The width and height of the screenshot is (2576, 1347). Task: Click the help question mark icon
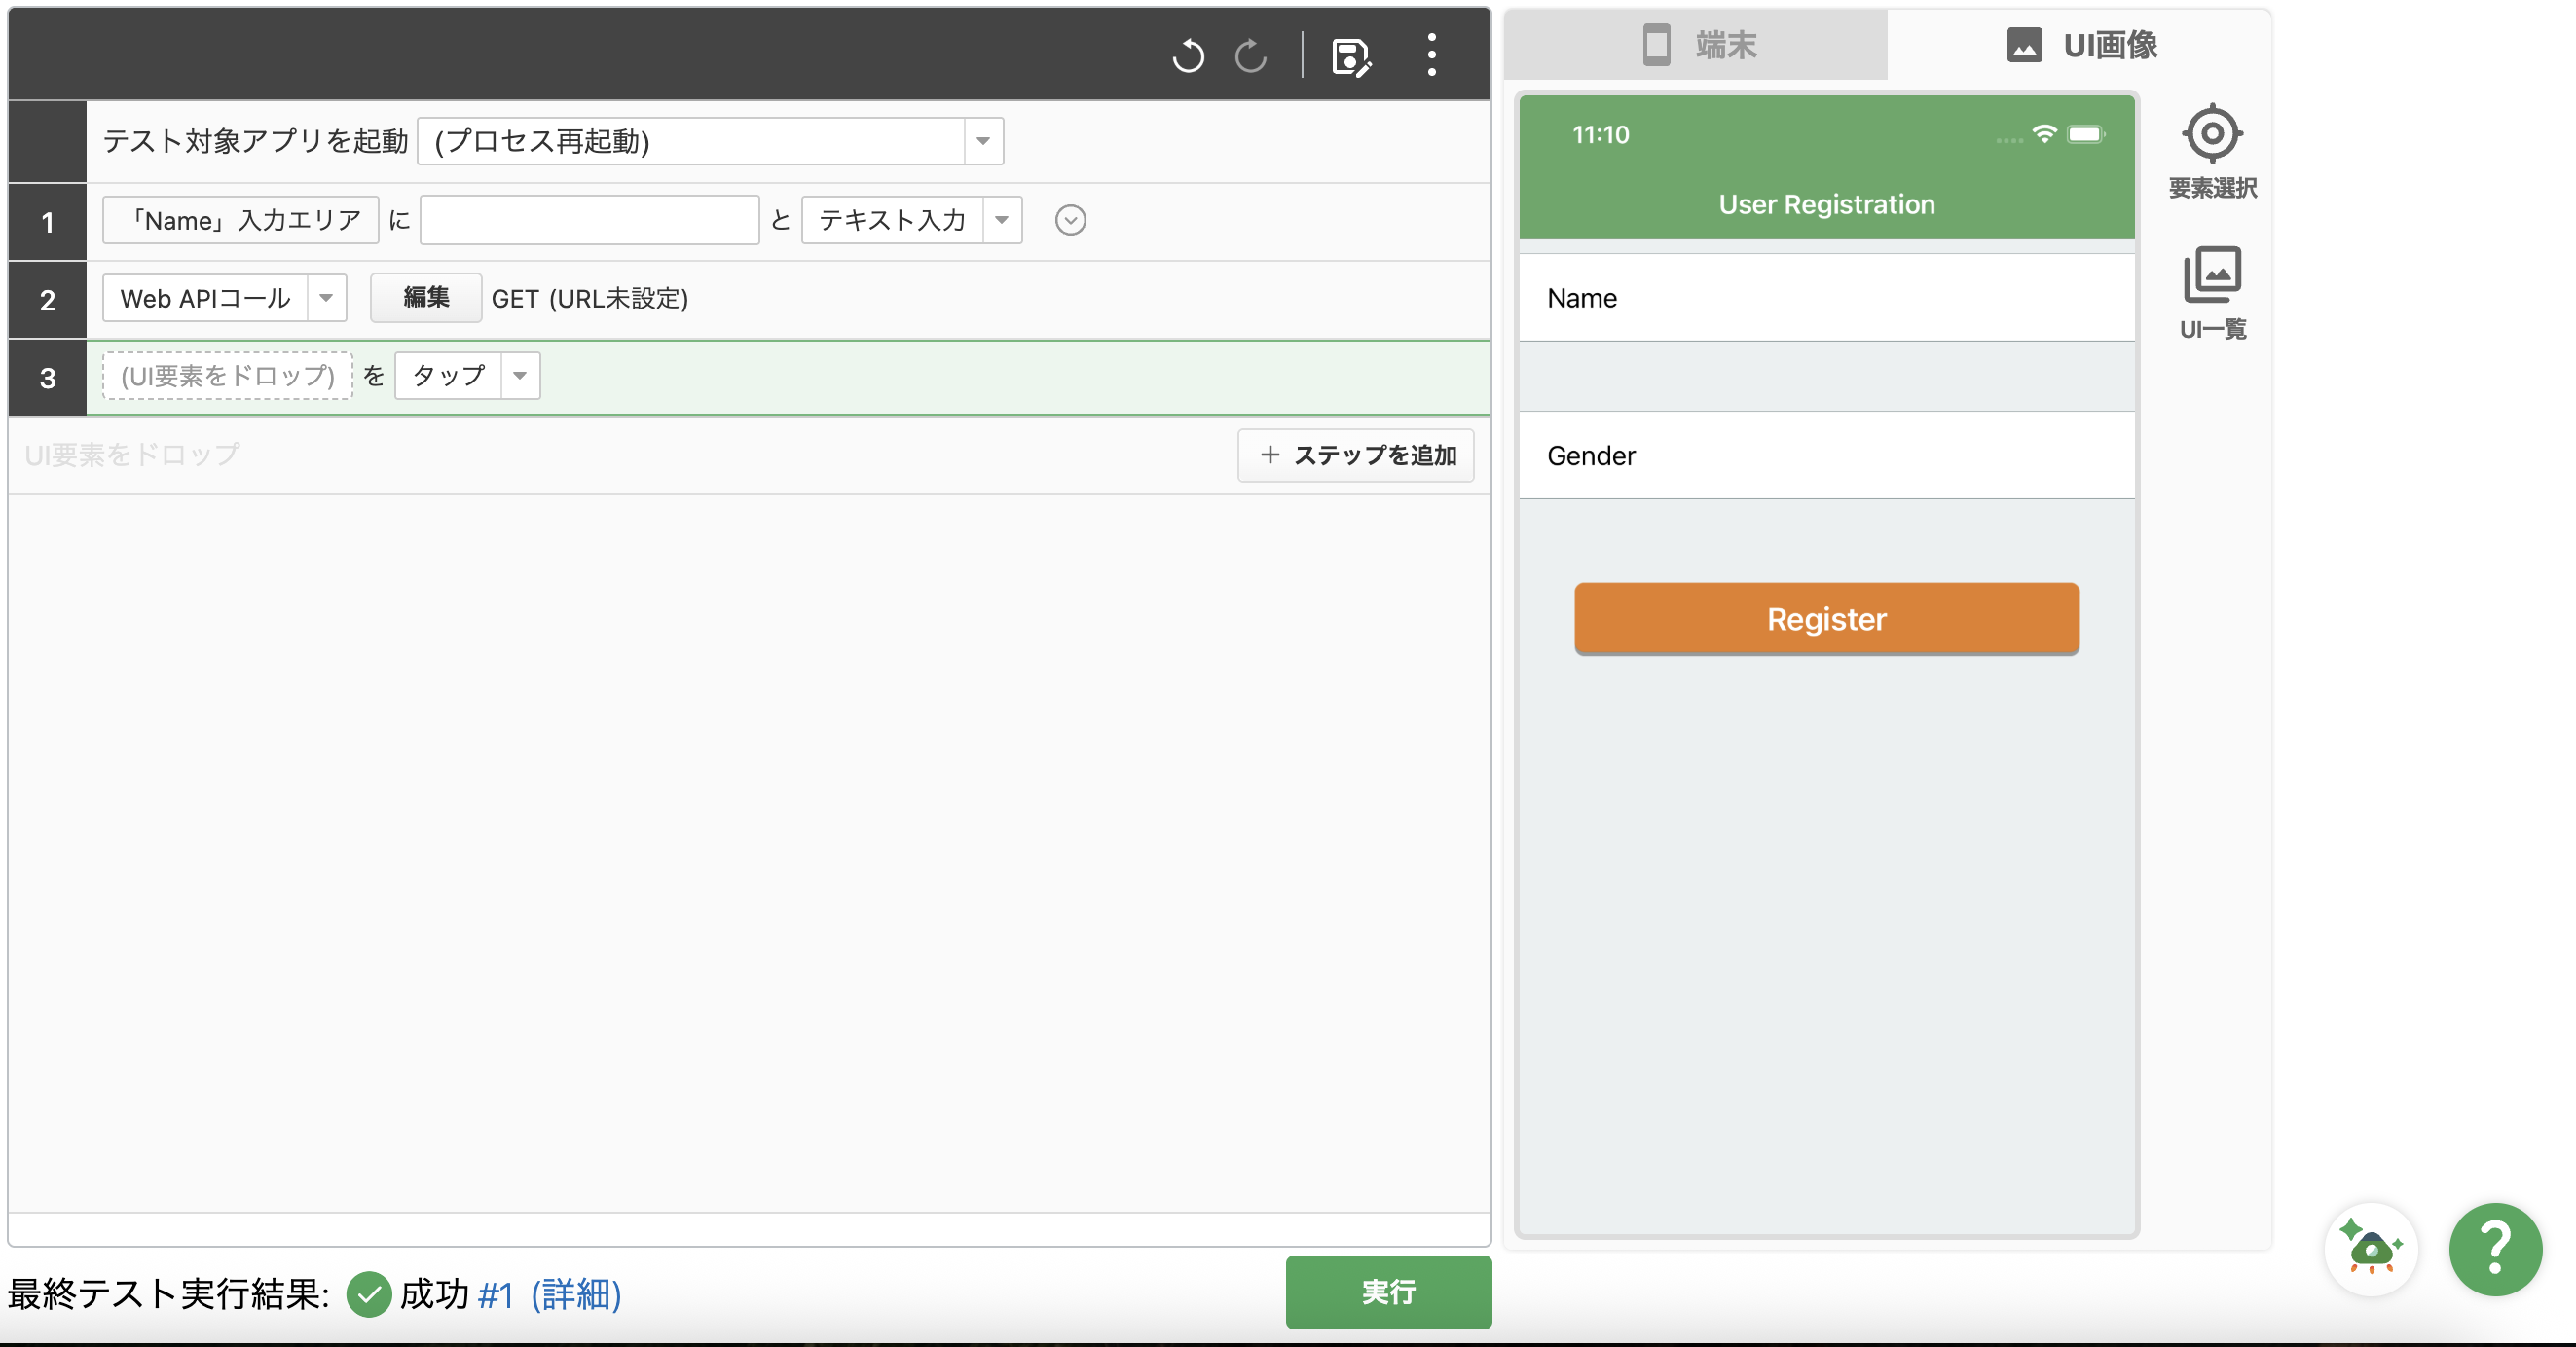click(x=2495, y=1249)
